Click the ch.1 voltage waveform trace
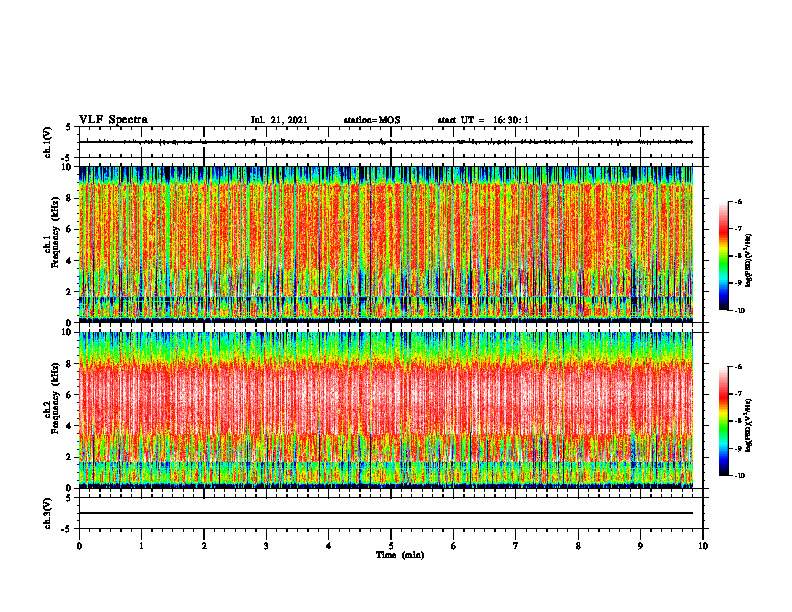The image size is (792, 612). pos(386,142)
